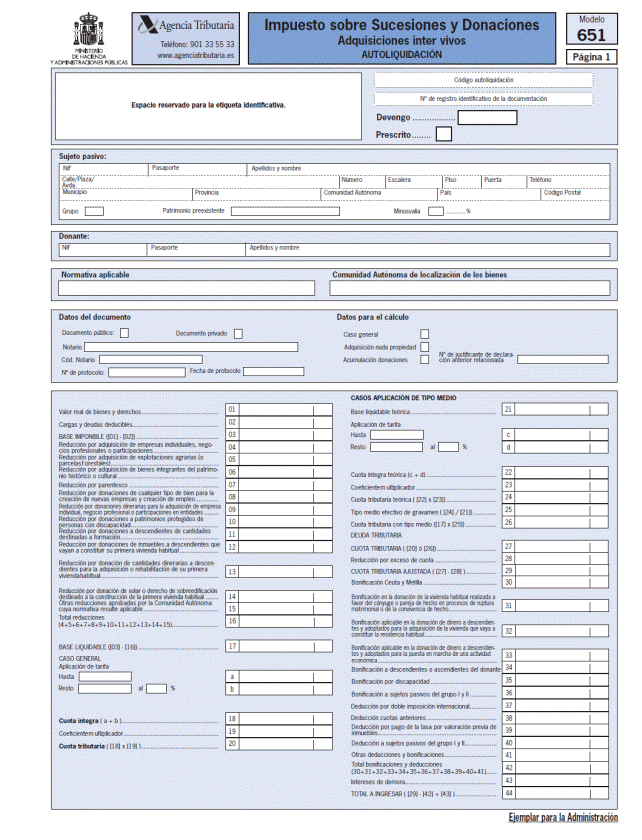This screenshot has height=840, width=642.
Task: Click box 03 Base imponible
Action: (286, 435)
